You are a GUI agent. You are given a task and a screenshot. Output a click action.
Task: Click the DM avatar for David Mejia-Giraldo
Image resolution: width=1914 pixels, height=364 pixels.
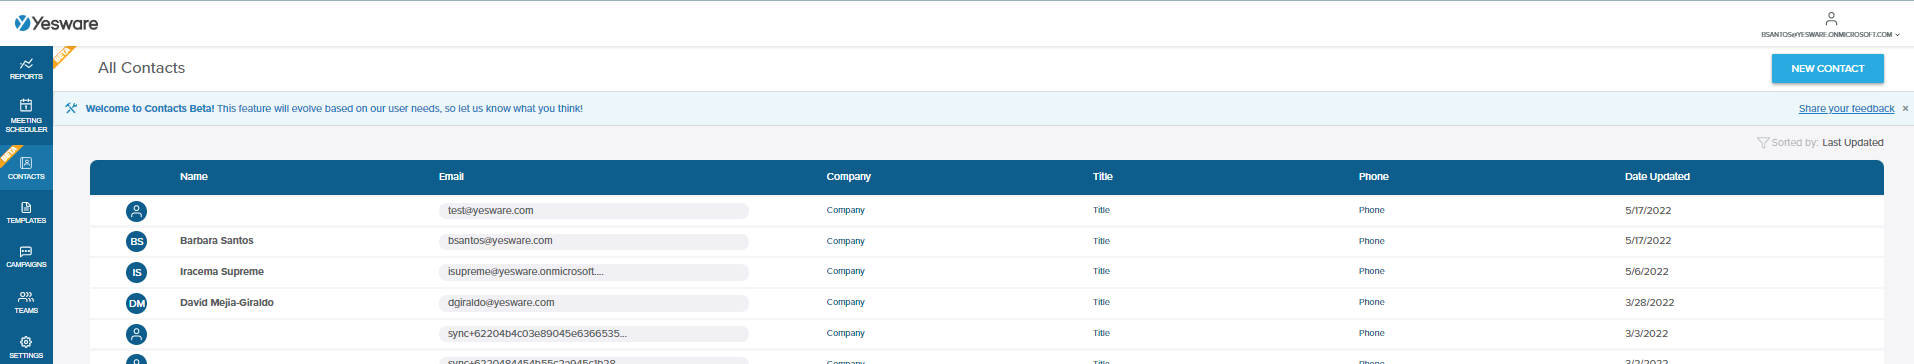[137, 303]
